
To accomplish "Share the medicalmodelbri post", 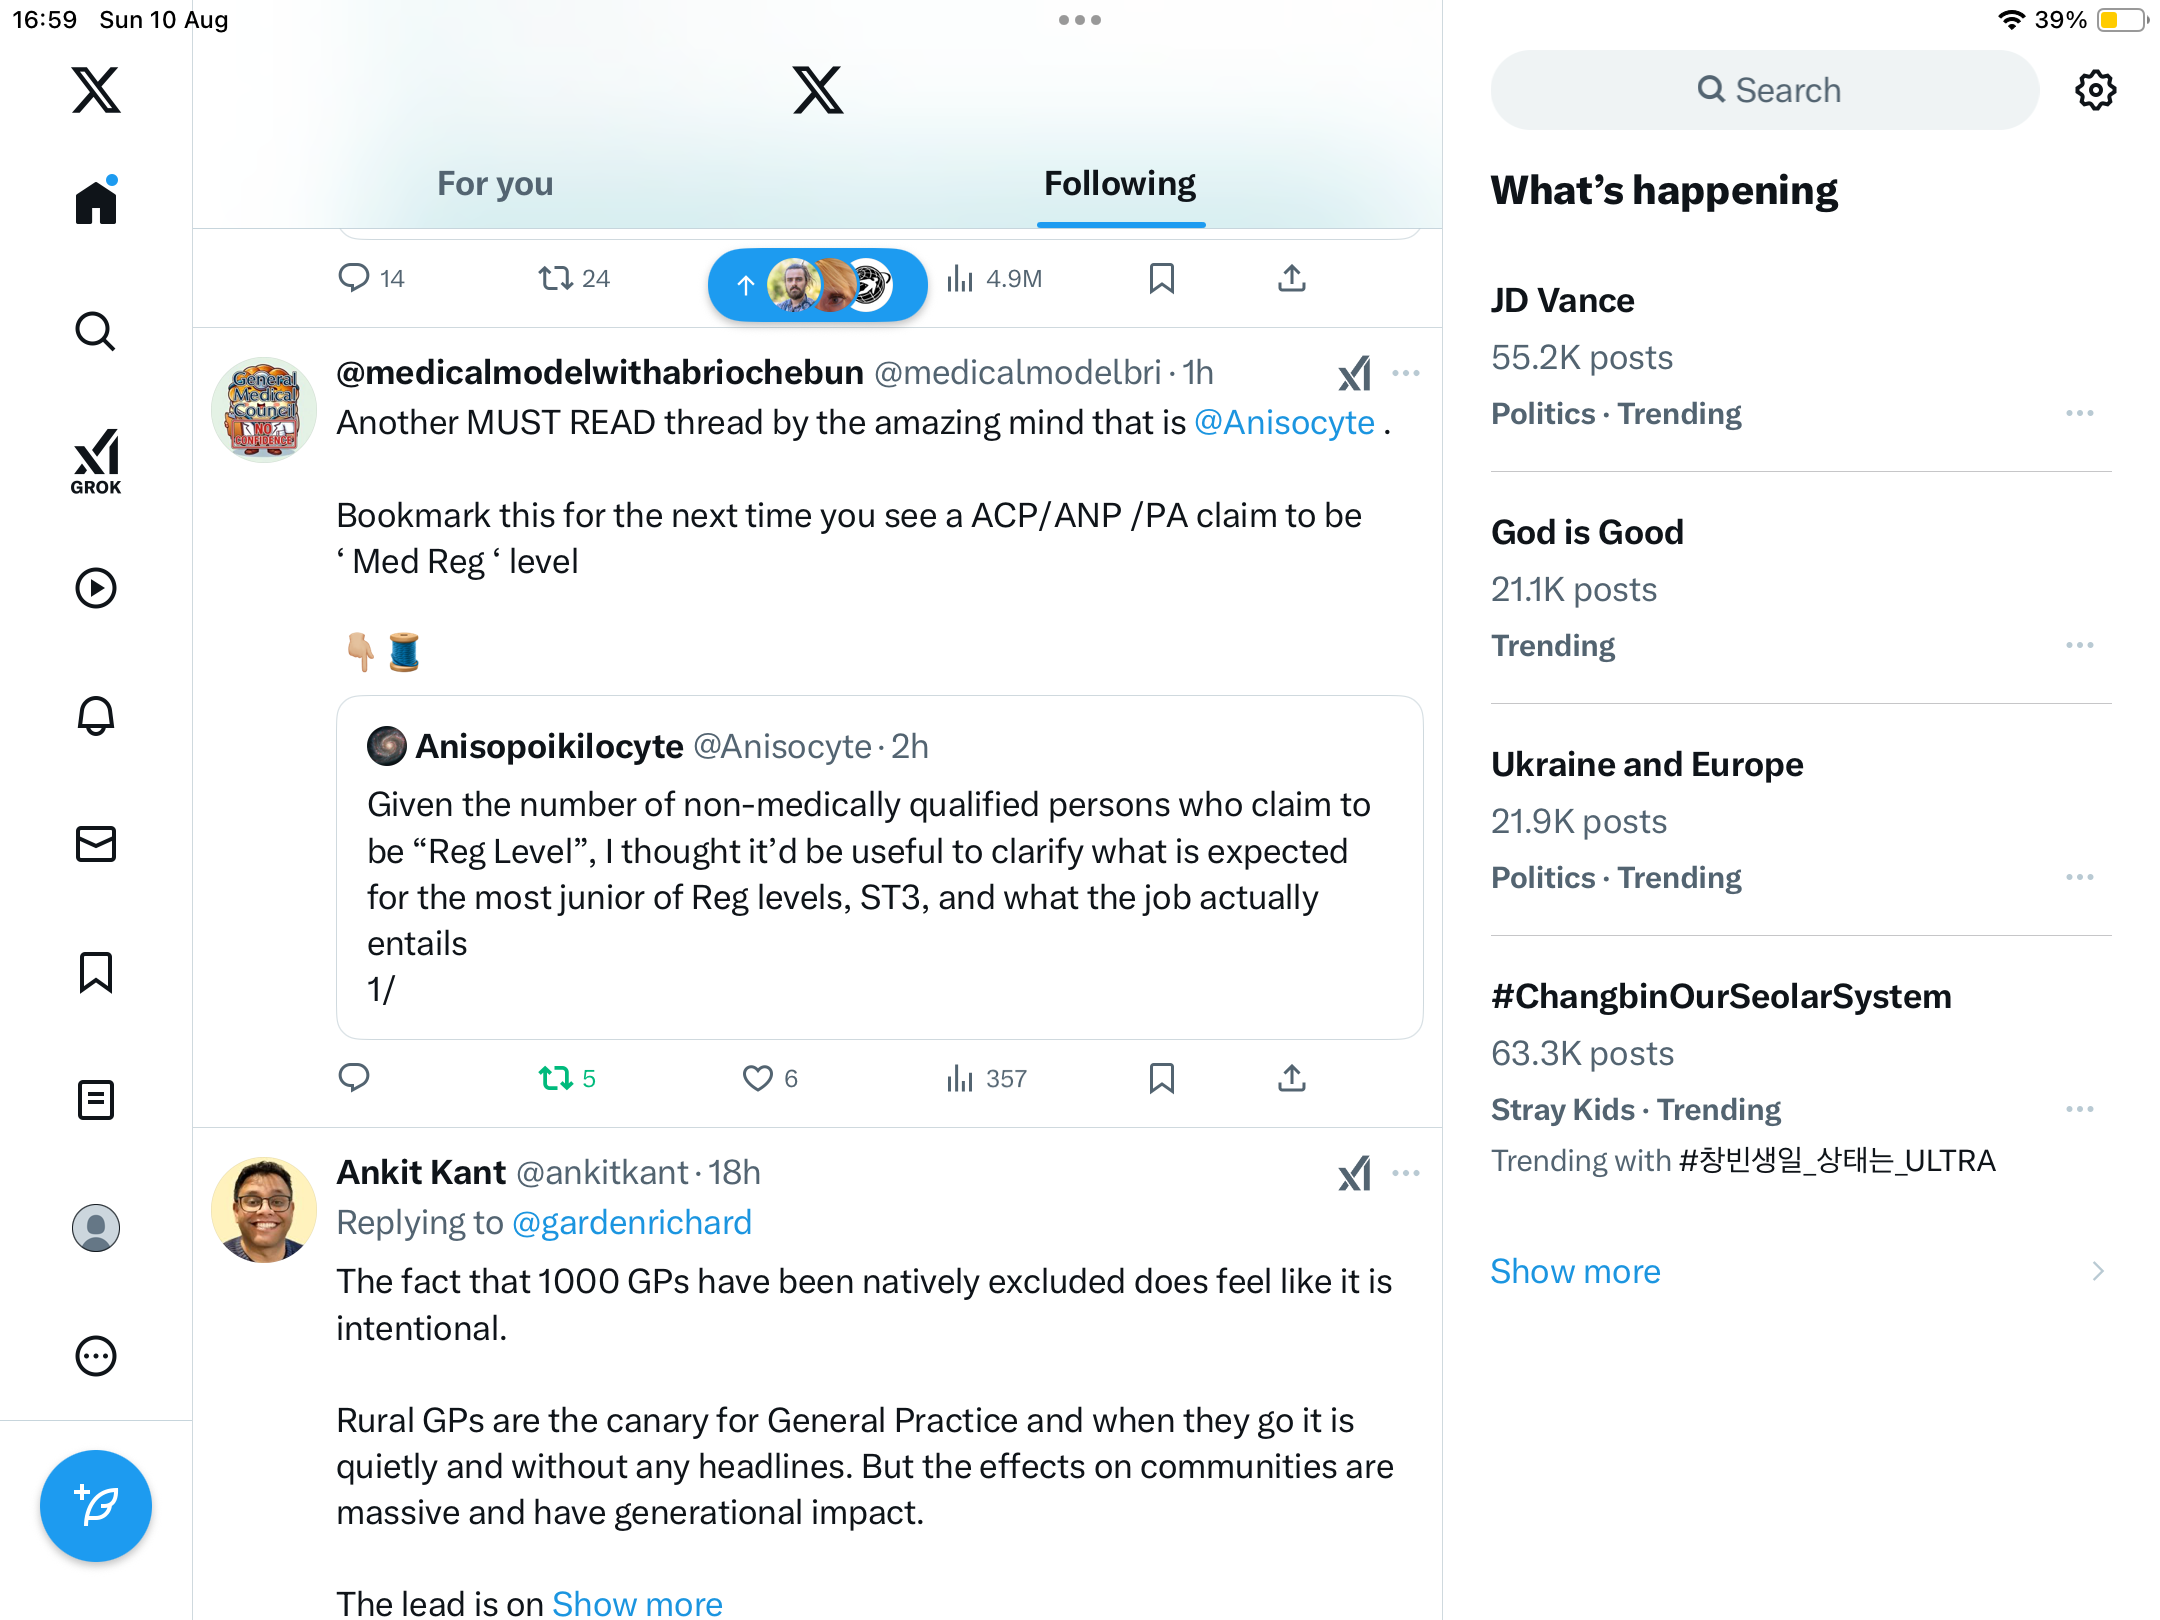I will [x=1291, y=1078].
